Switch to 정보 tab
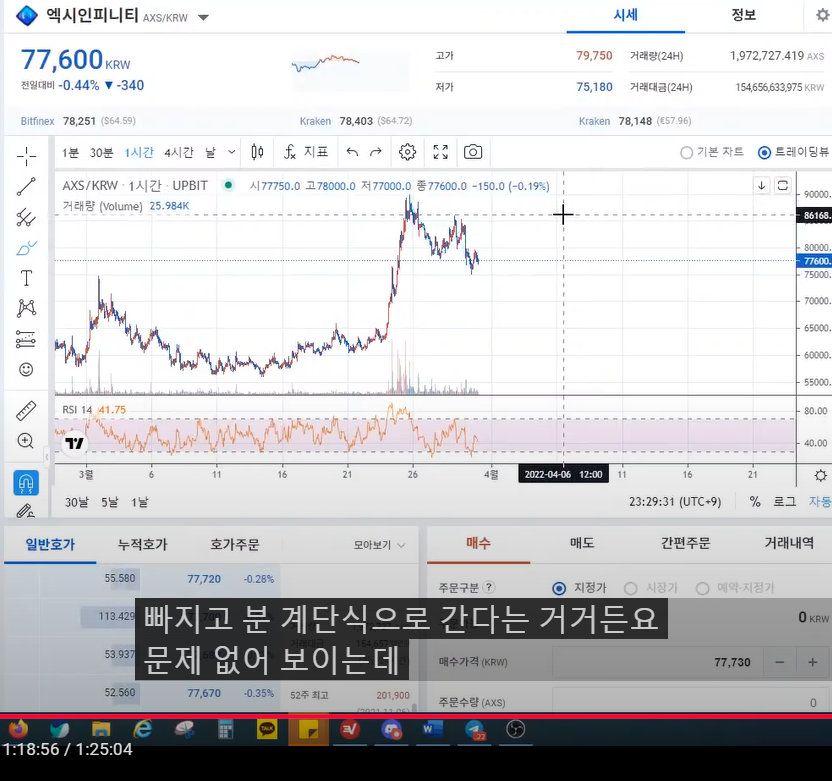Image resolution: width=832 pixels, height=781 pixels. point(743,15)
